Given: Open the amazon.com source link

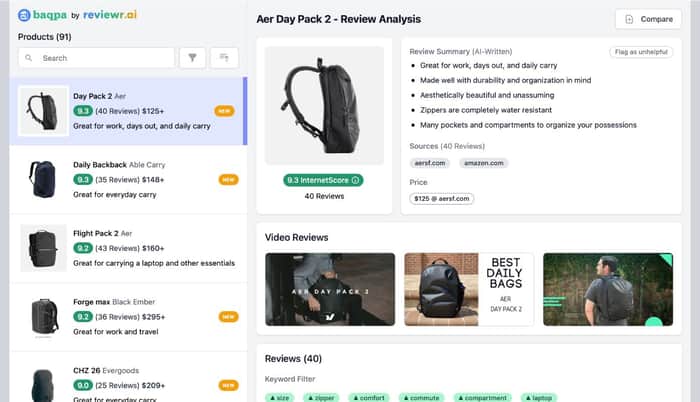Looking at the screenshot, I should click(x=483, y=163).
